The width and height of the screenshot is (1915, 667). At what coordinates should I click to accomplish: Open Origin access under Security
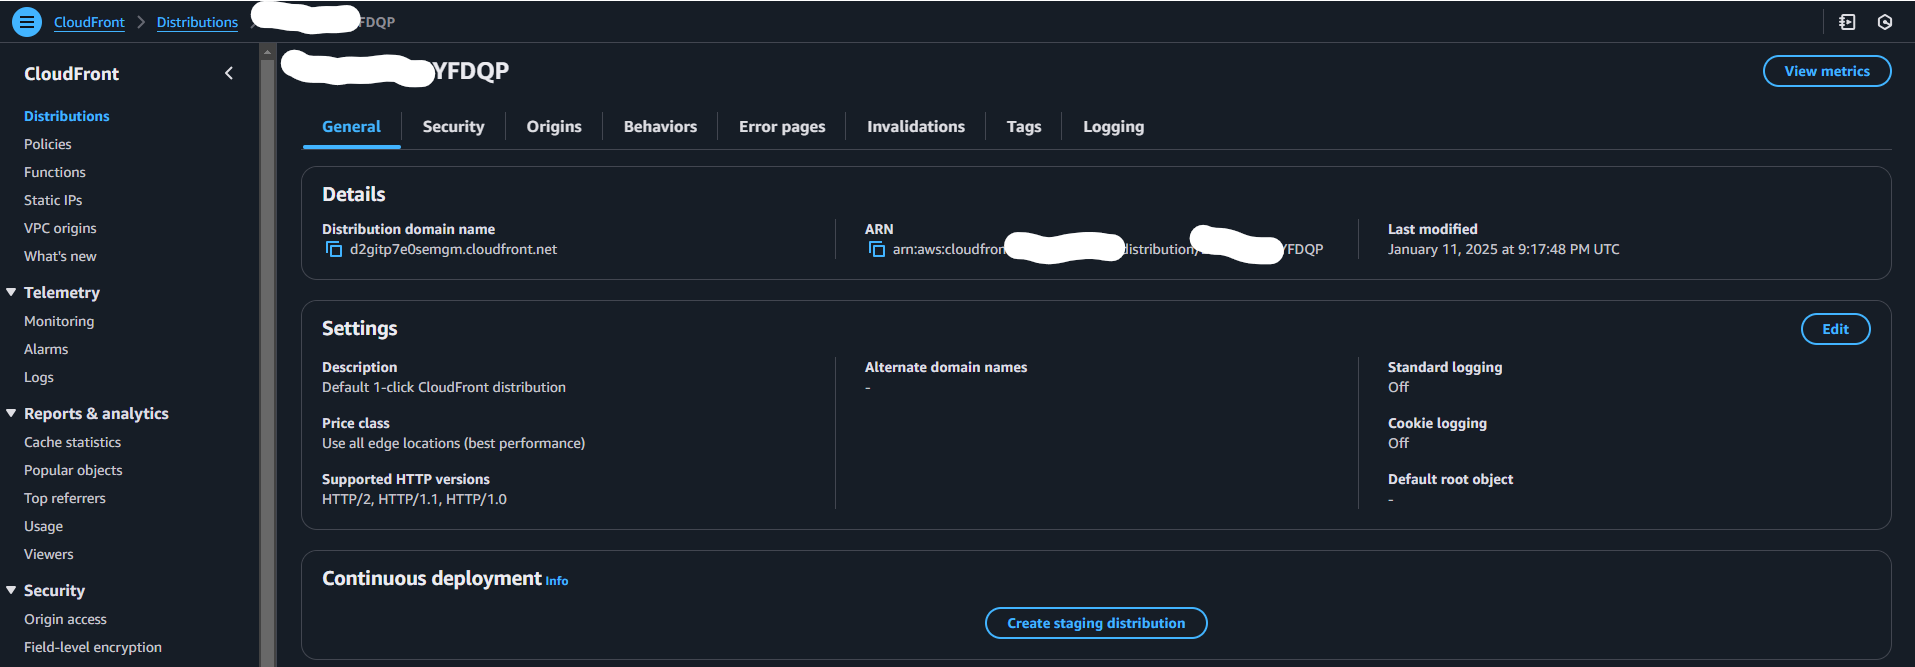coord(65,619)
